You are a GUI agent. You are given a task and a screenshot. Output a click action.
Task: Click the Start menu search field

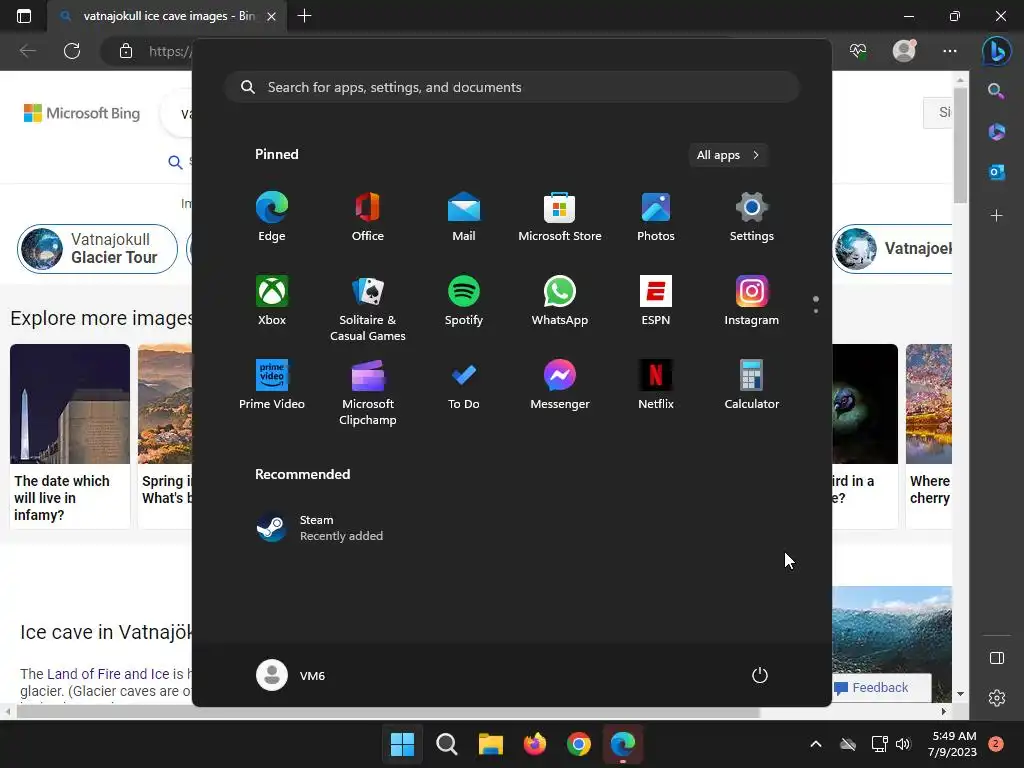[x=512, y=87]
